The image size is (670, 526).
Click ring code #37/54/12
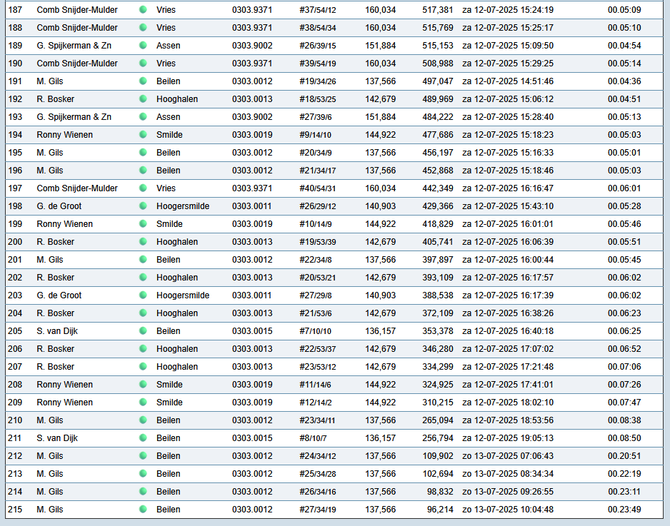click(x=317, y=10)
